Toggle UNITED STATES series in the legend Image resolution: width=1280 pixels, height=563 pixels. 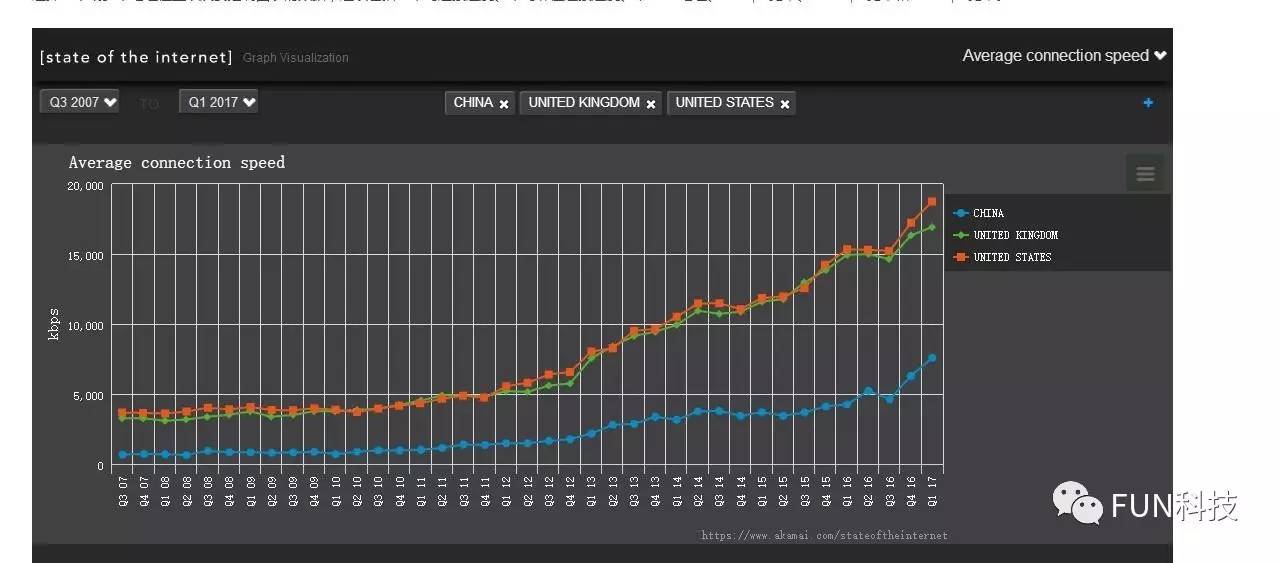pyautogui.click(x=1002, y=257)
